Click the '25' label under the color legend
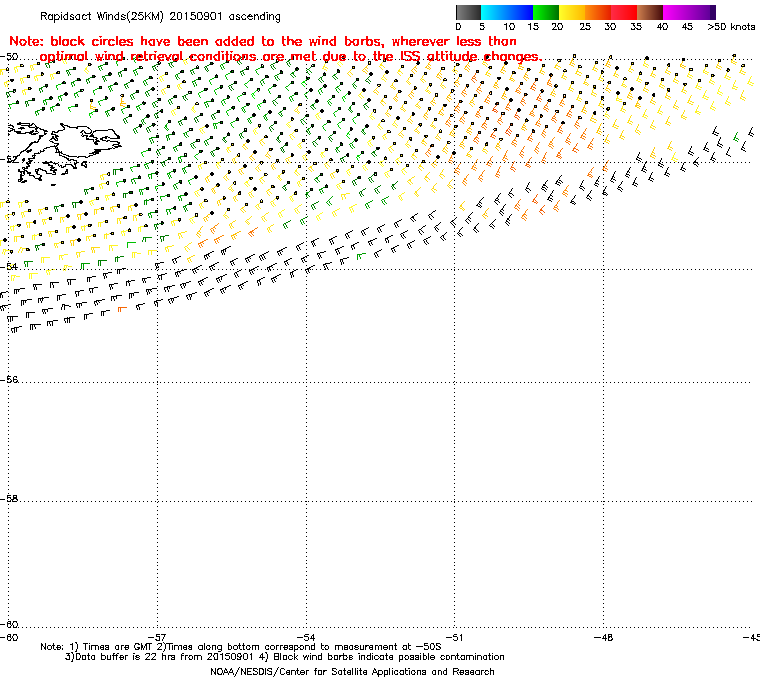Image resolution: width=760 pixels, height=688 pixels. click(x=585, y=27)
